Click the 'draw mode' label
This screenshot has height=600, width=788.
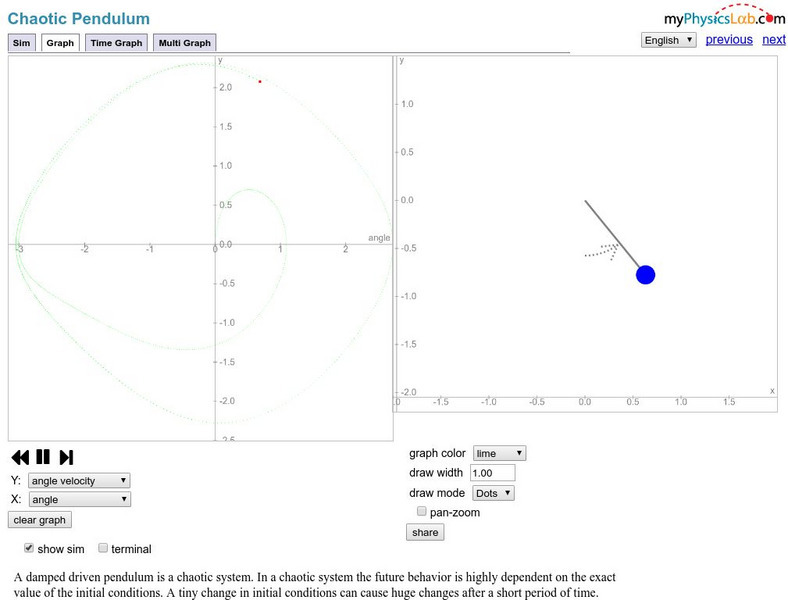pyautogui.click(x=437, y=493)
